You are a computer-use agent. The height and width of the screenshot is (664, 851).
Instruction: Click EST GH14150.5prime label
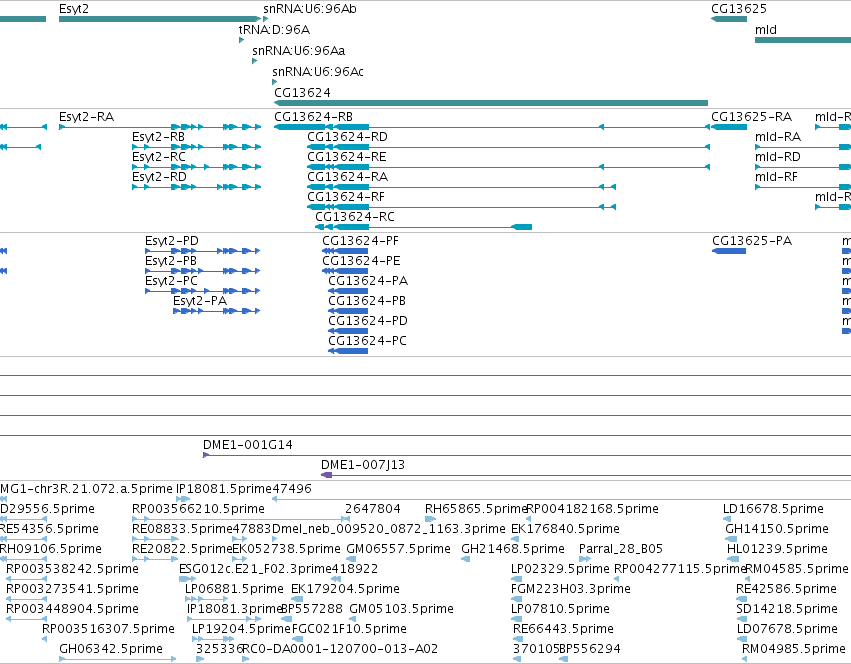point(777,529)
